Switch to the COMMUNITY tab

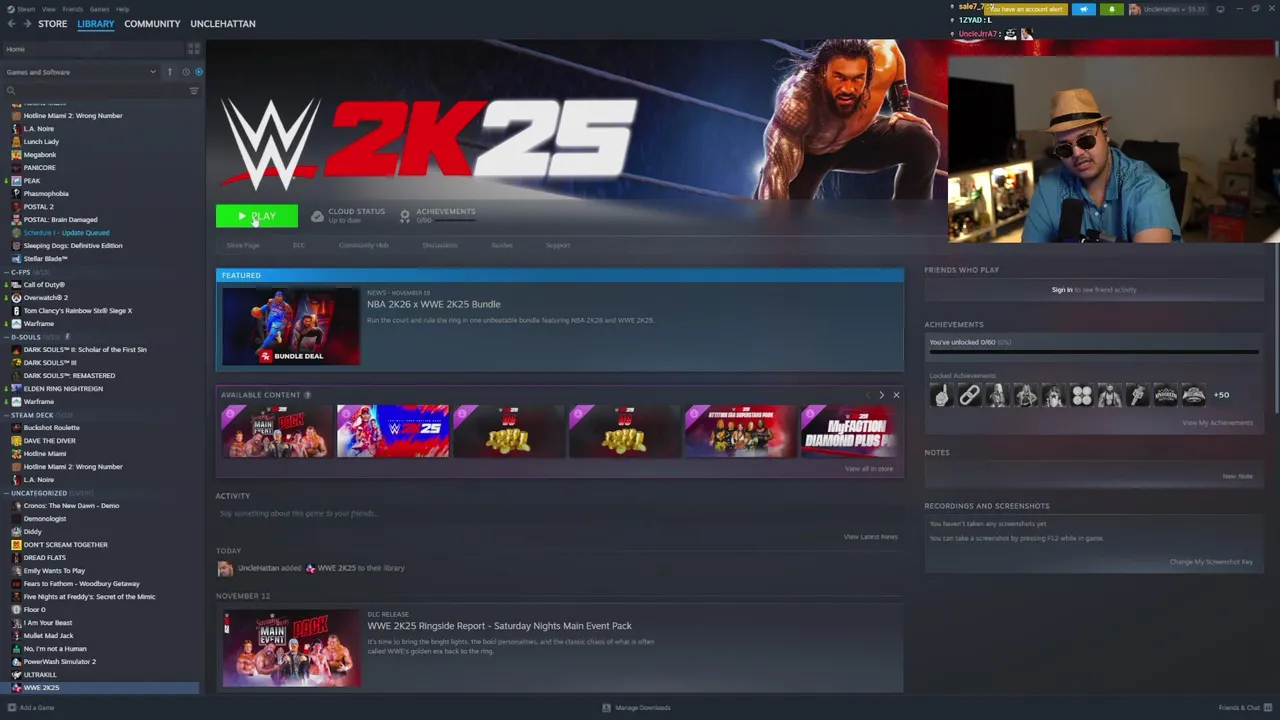click(152, 23)
